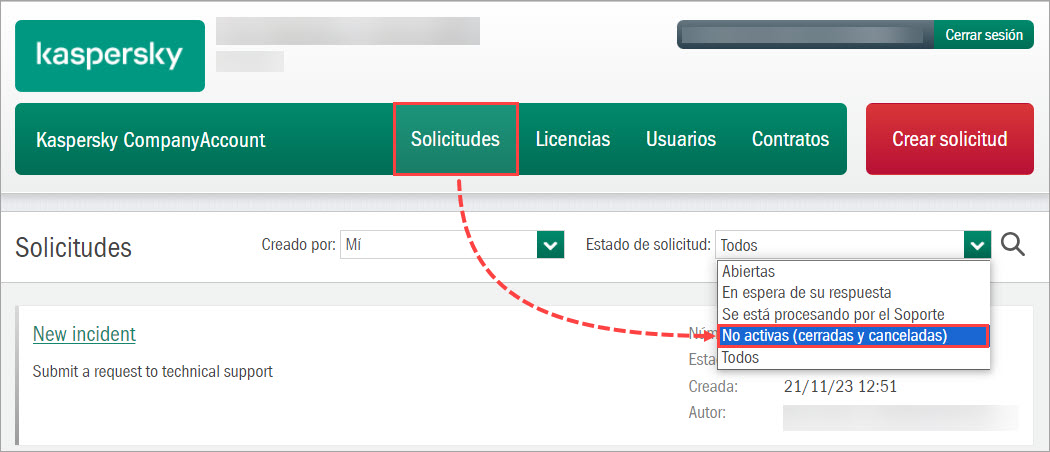
Task: Click the Crear solicitud button
Action: click(950, 139)
